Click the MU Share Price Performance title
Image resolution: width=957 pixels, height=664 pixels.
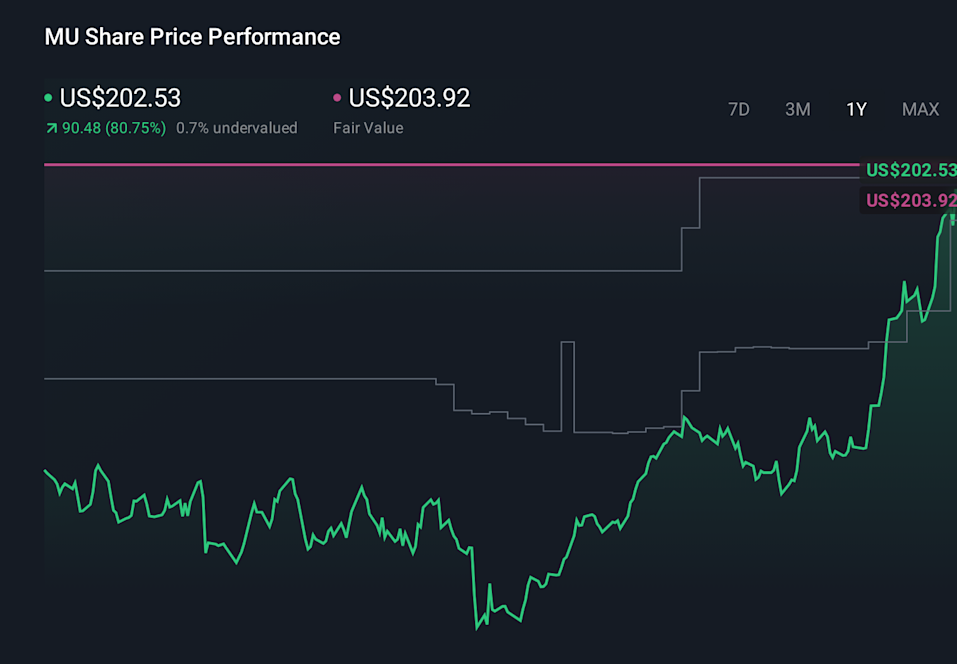click(x=192, y=36)
